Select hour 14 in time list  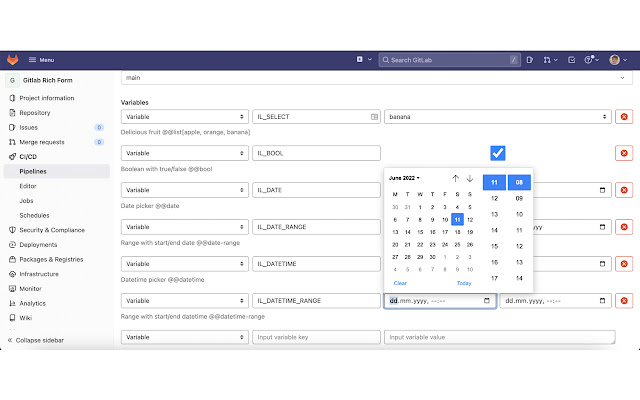[x=494, y=230]
